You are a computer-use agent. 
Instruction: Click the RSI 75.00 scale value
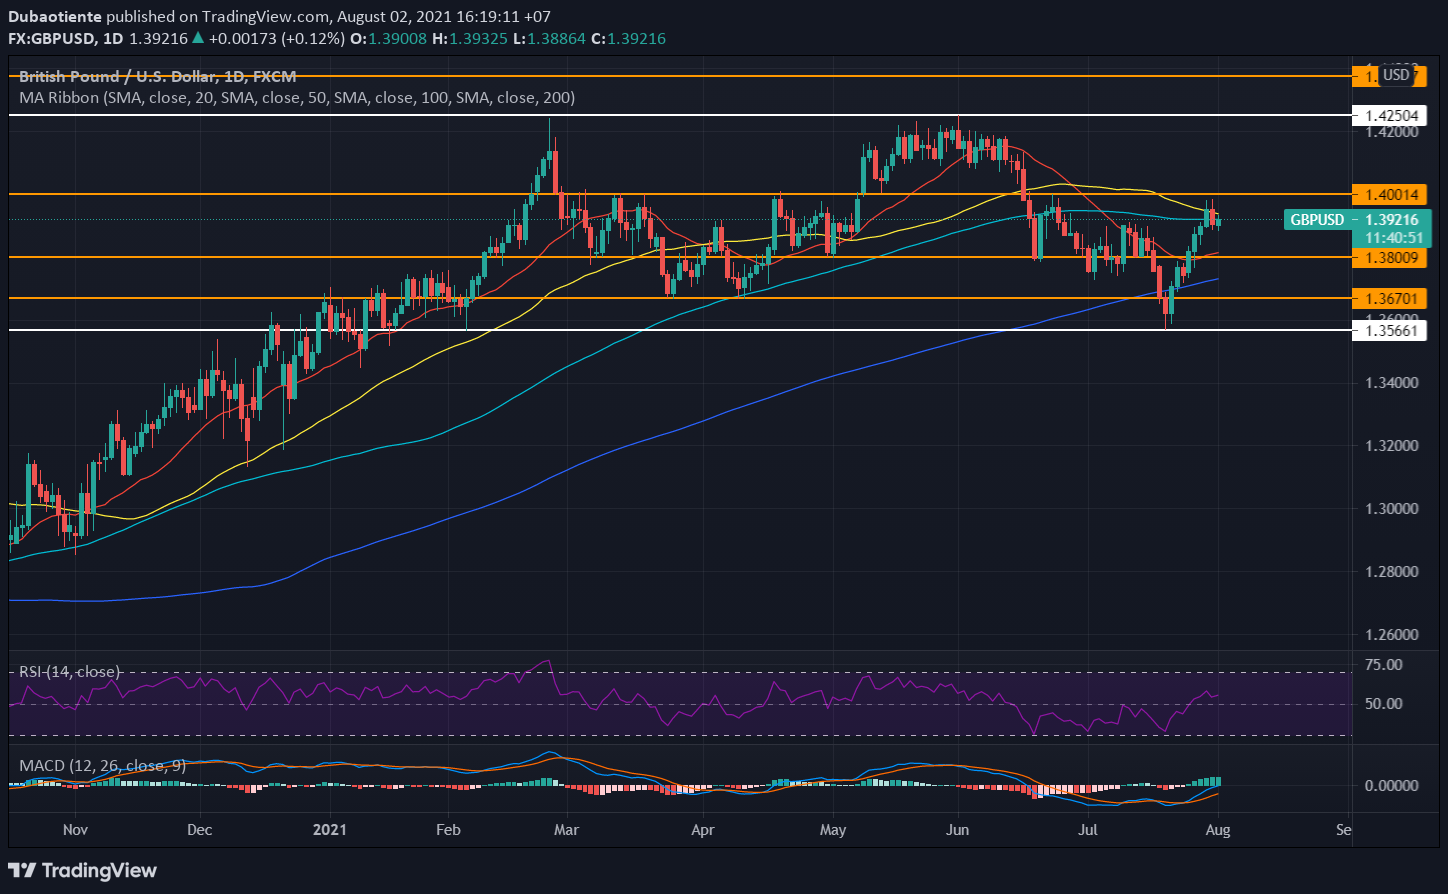click(1383, 665)
